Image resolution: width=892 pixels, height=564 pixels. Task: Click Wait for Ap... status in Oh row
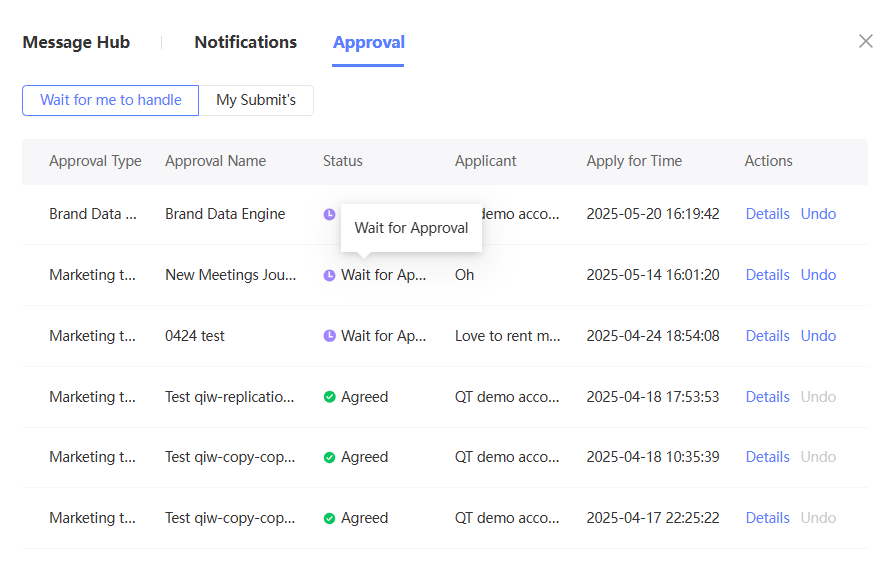(383, 275)
